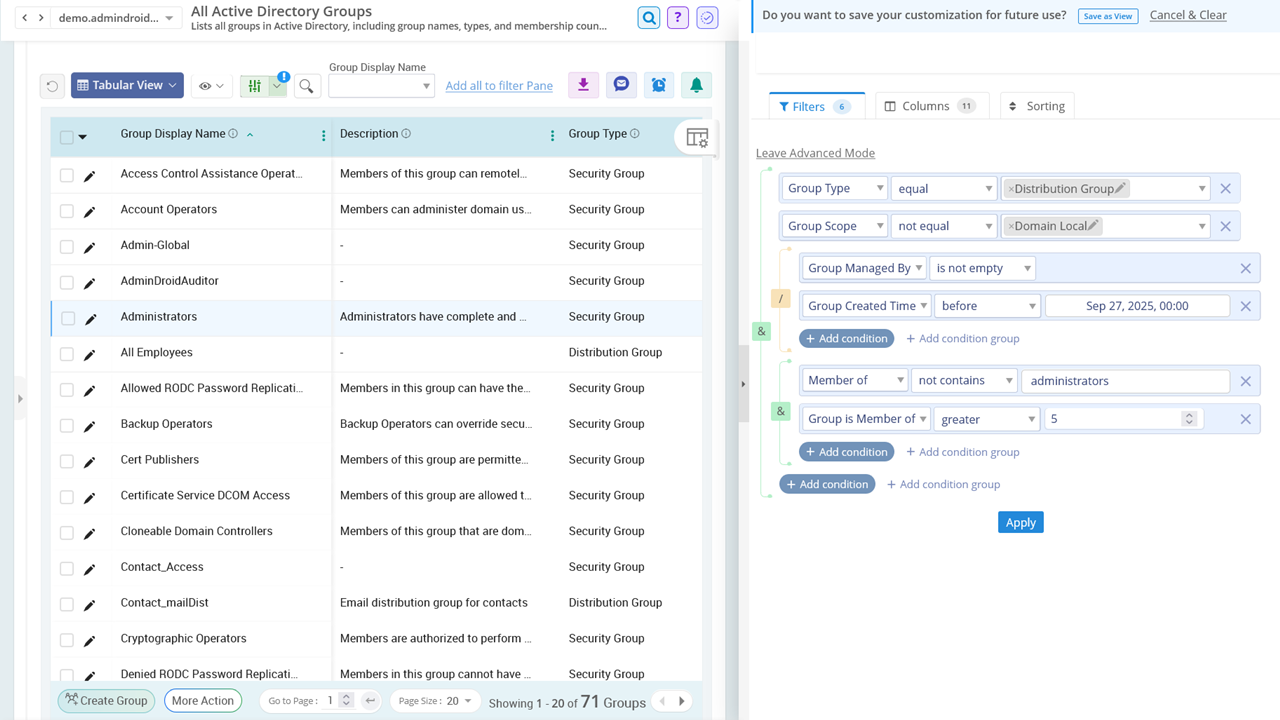Screen dimensions: 1280x720
Task: Open the column settings gear icon in table header
Action: point(696,139)
